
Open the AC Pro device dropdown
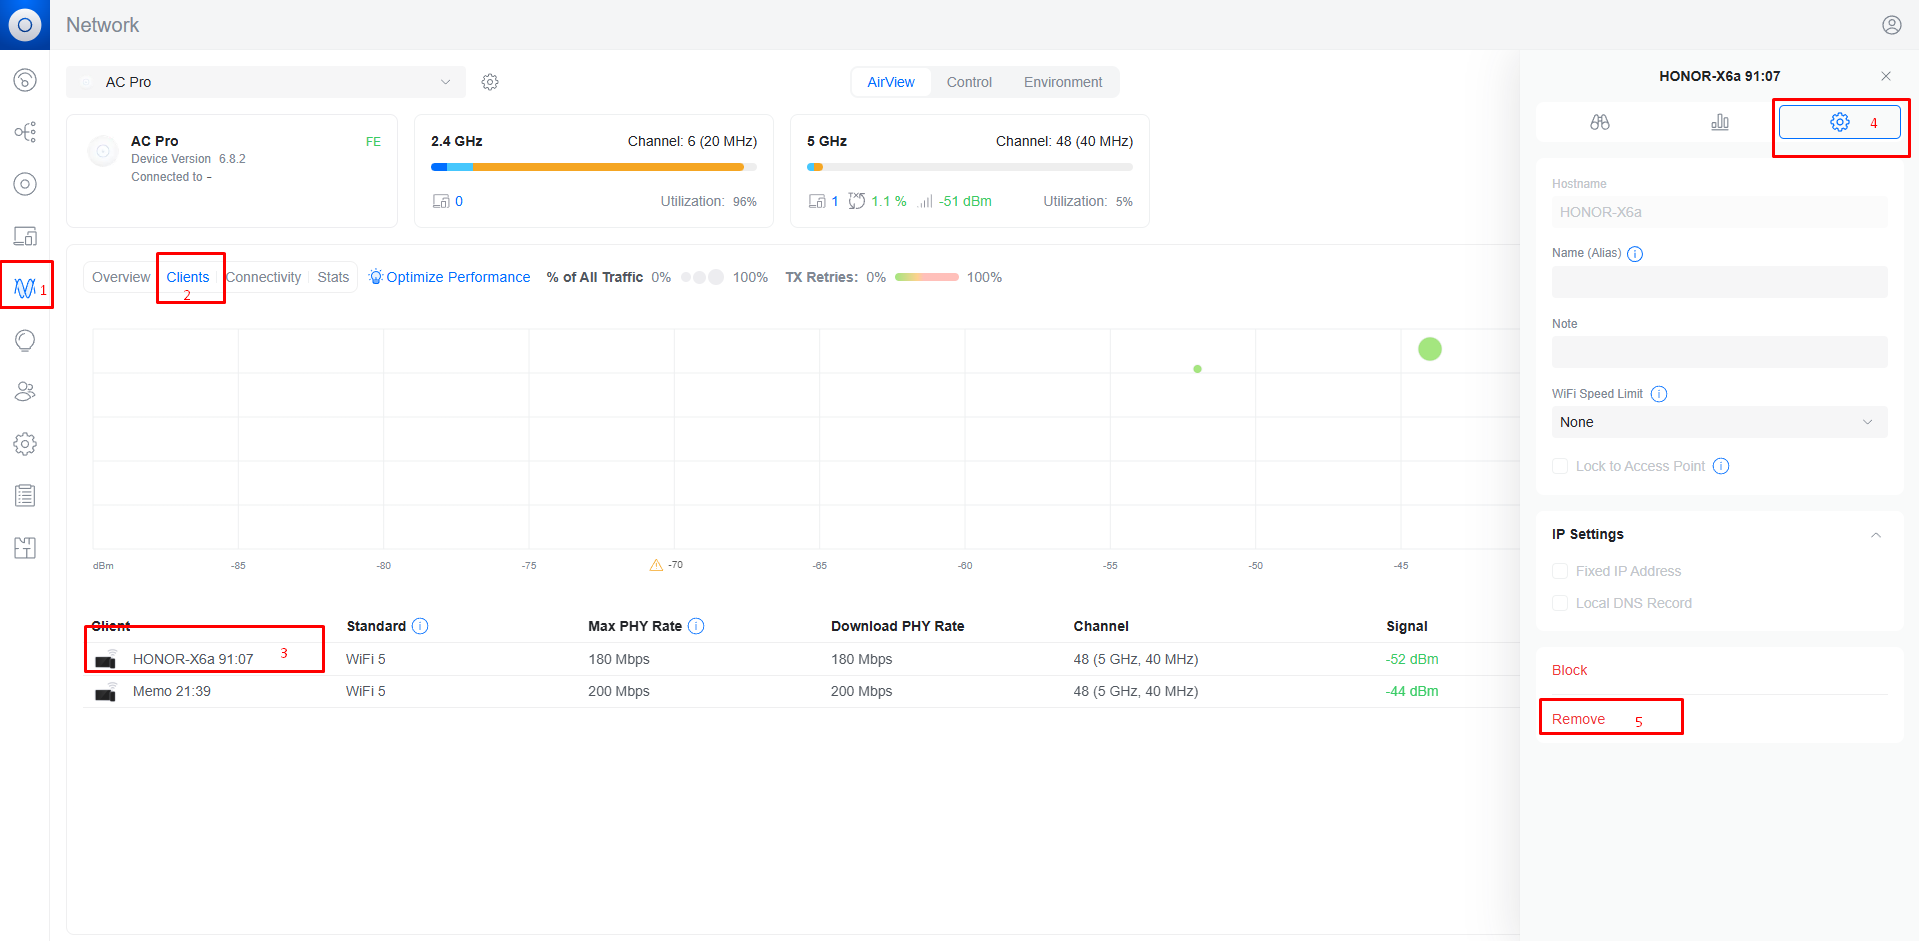coord(266,82)
